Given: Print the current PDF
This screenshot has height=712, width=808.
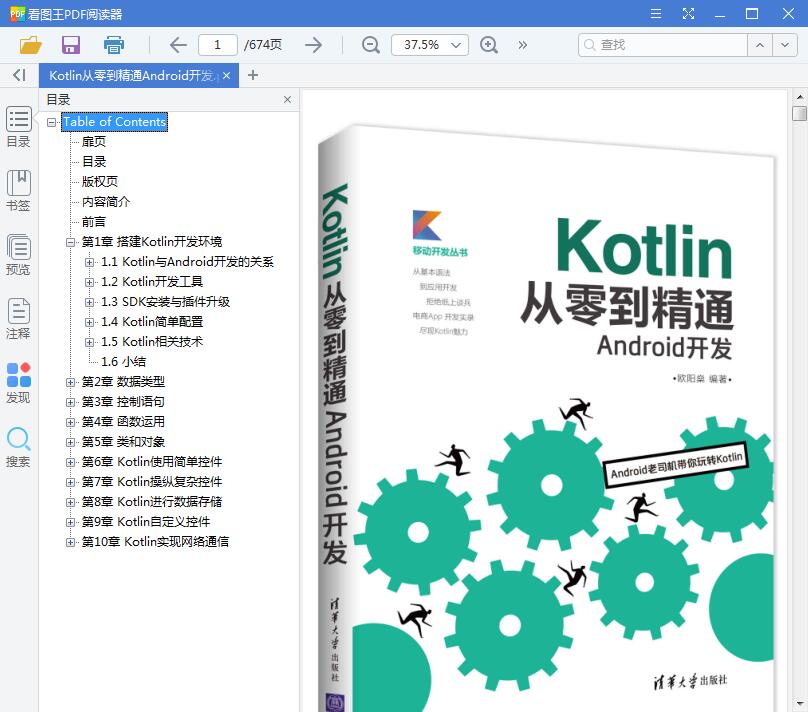Looking at the screenshot, I should click(x=112, y=45).
